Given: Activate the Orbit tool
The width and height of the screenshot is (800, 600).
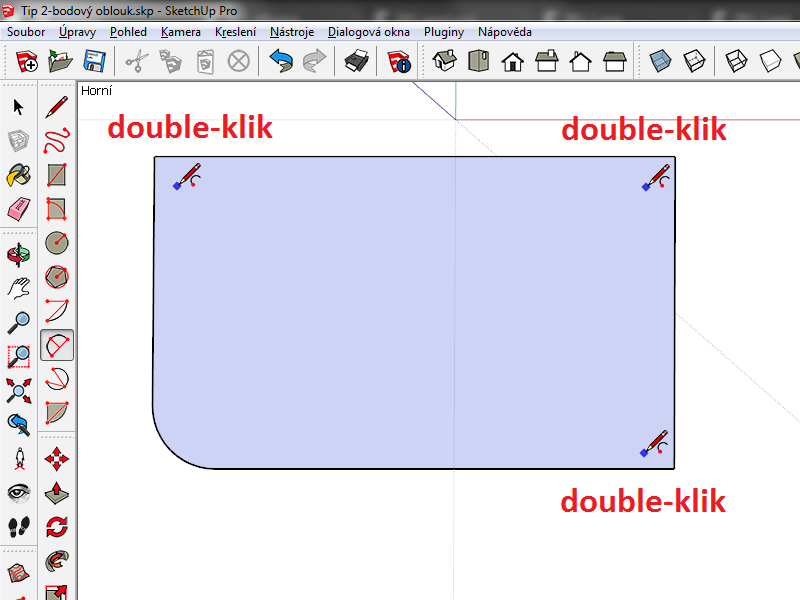Looking at the screenshot, I should 19,255.
